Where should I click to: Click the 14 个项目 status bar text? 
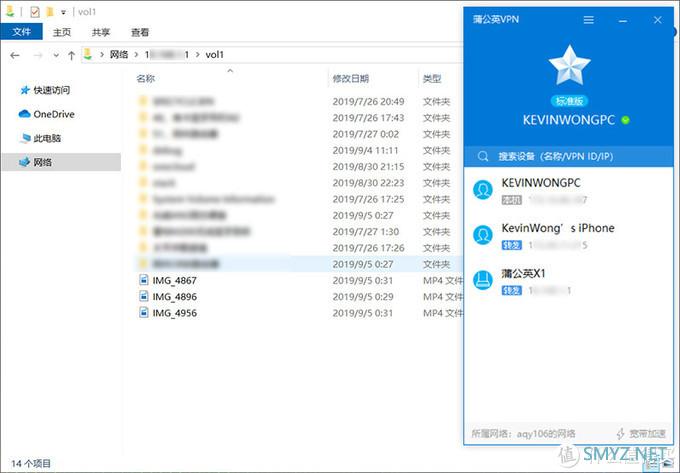pos(30,463)
